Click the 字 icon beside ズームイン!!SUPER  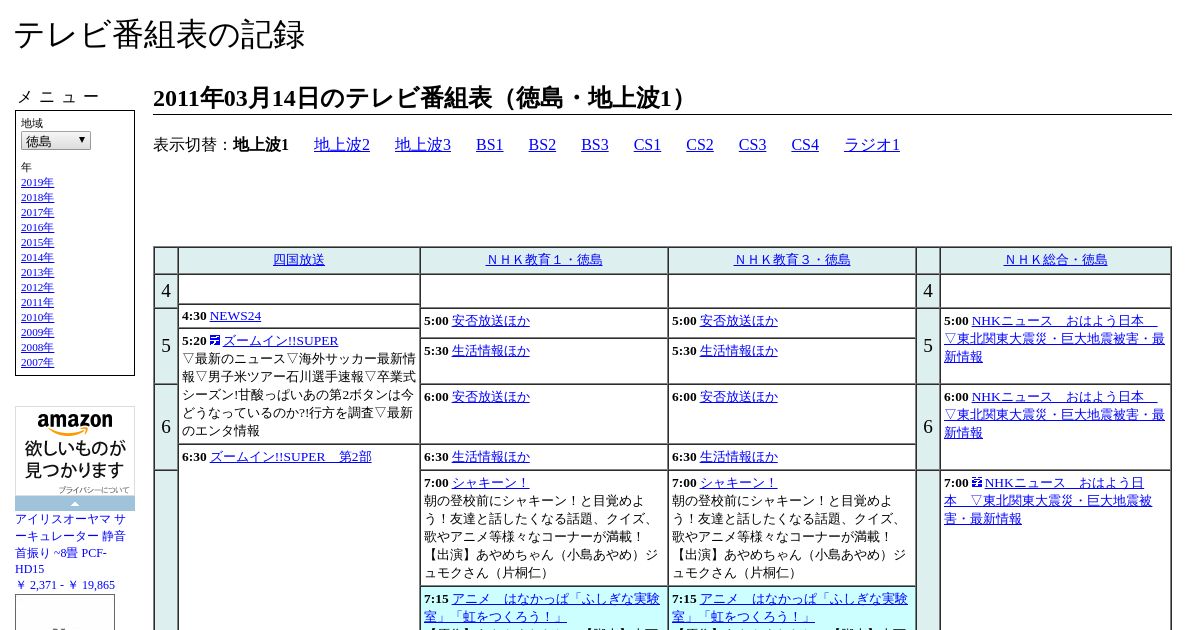pyautogui.click(x=215, y=340)
